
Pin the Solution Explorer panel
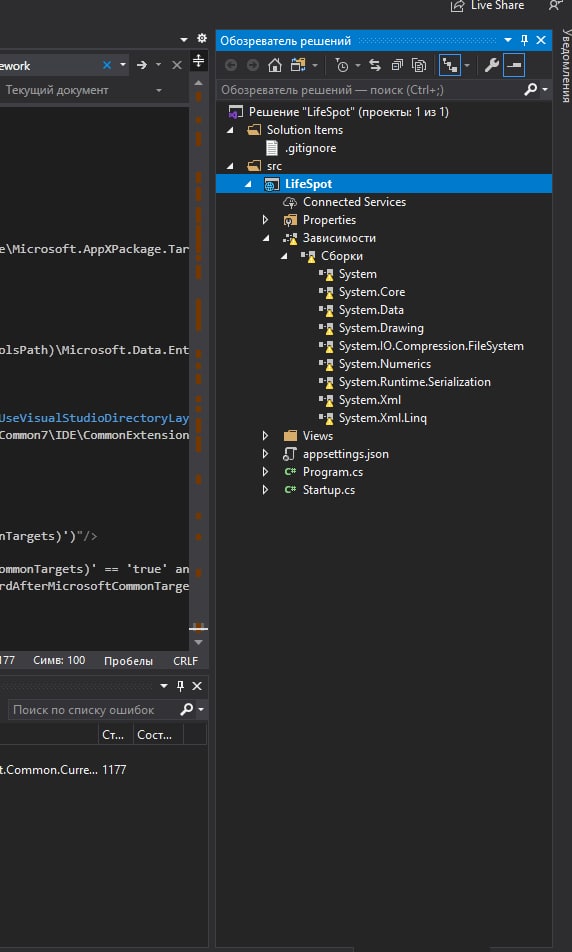point(525,41)
